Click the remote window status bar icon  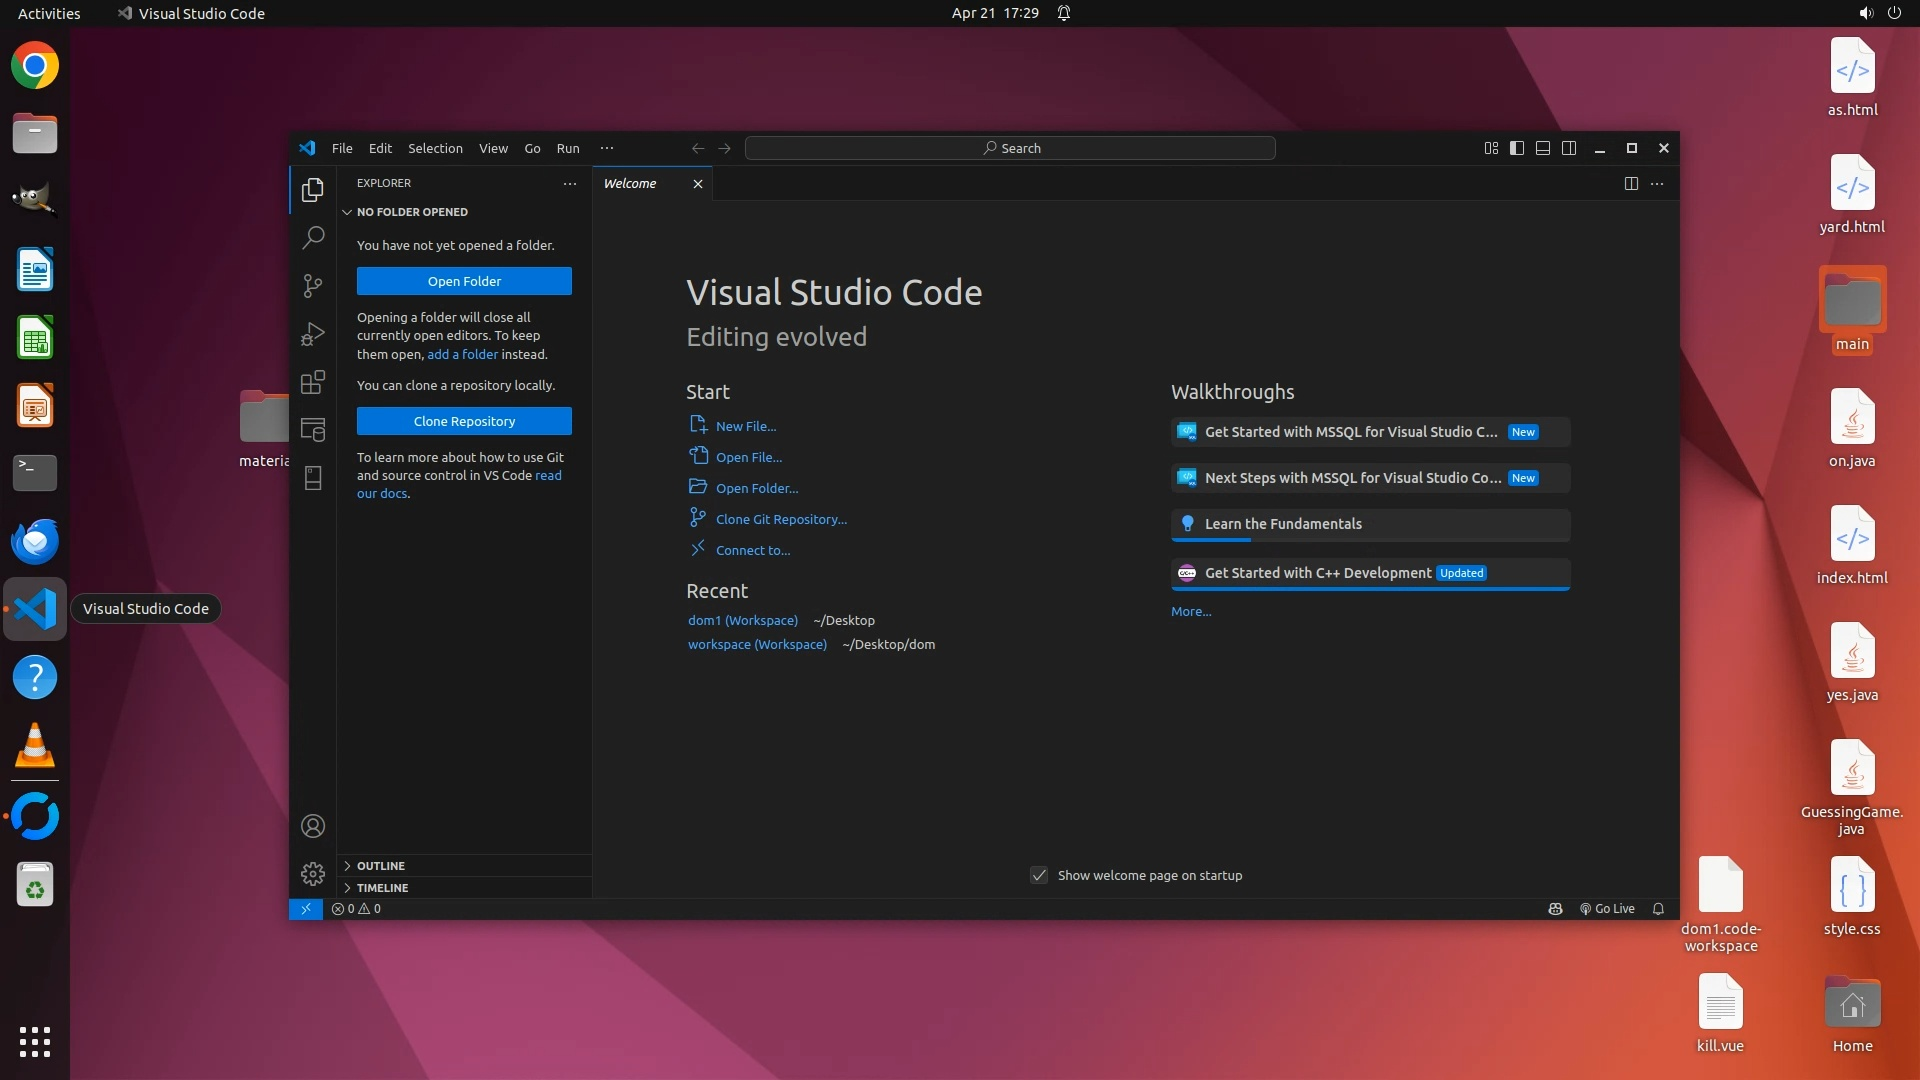pyautogui.click(x=306, y=909)
